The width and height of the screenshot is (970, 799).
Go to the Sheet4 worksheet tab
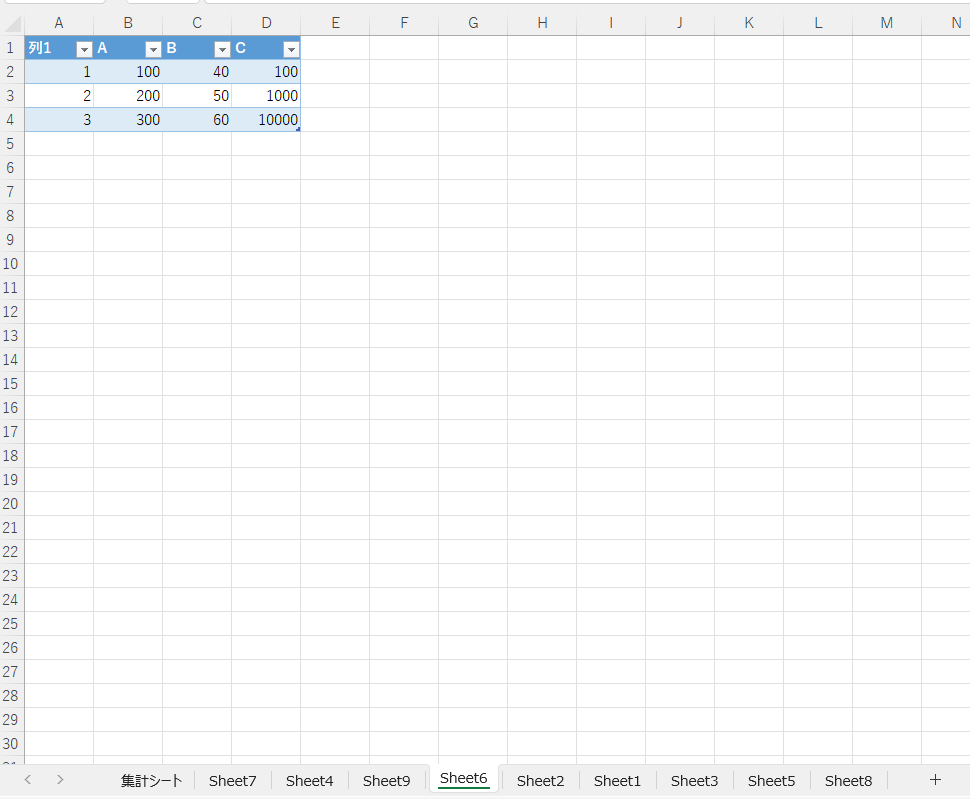pos(310,781)
